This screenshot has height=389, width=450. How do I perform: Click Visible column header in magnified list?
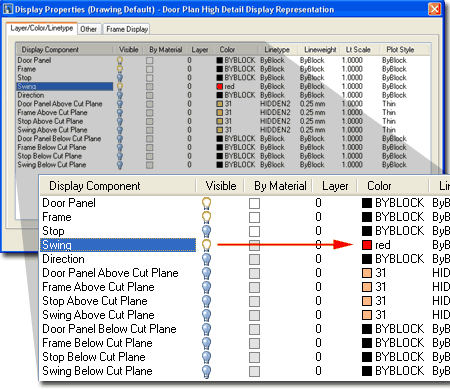[x=221, y=186]
